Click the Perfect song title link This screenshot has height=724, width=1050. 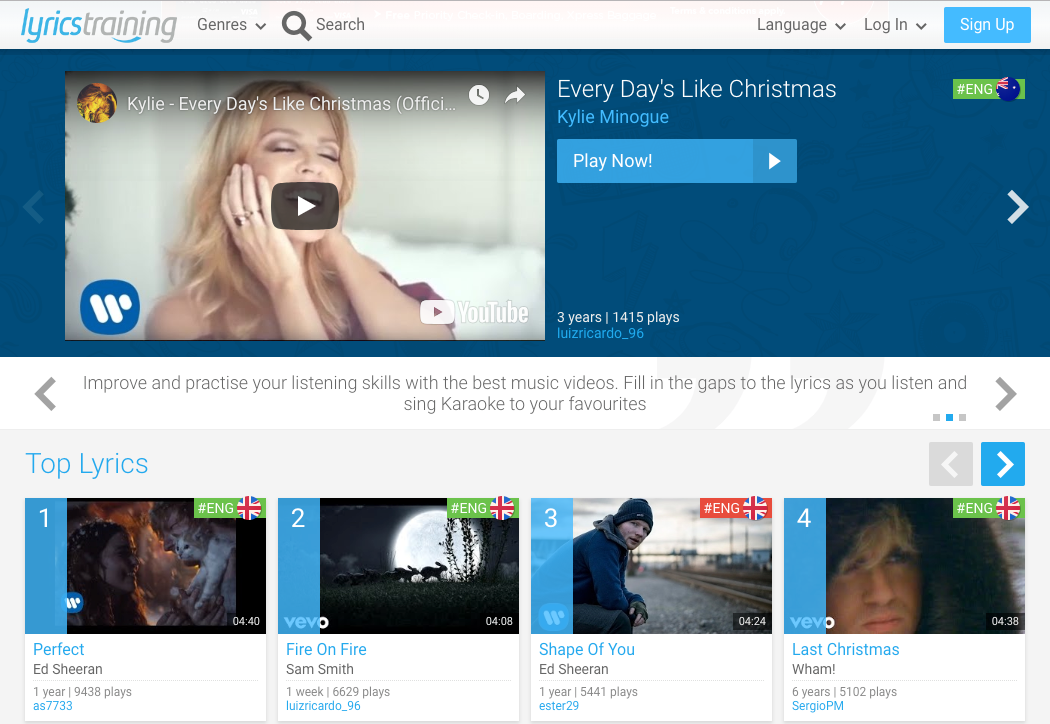[58, 649]
